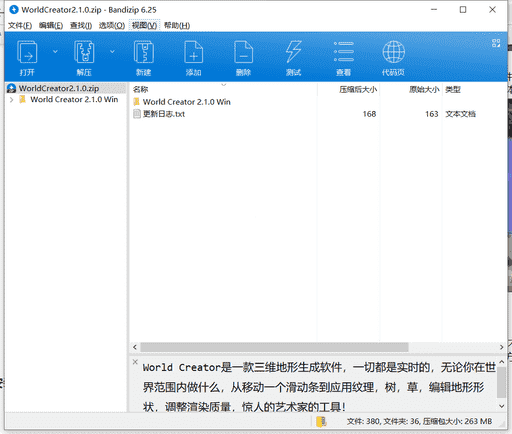Image resolution: width=512 pixels, height=434 pixels.
Task: Click the 删除 (Delete) file icon
Action: pos(243,52)
